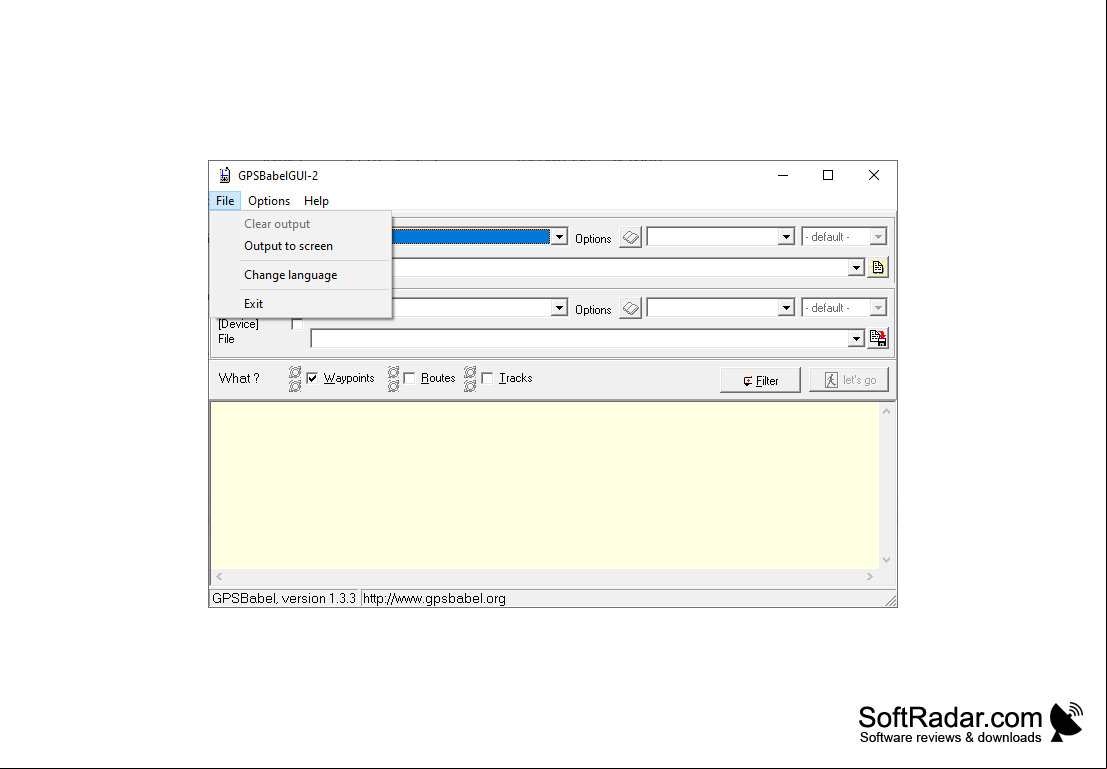This screenshot has width=1107, height=769.
Task: Tick the Tracks checkbox
Action: [487, 378]
